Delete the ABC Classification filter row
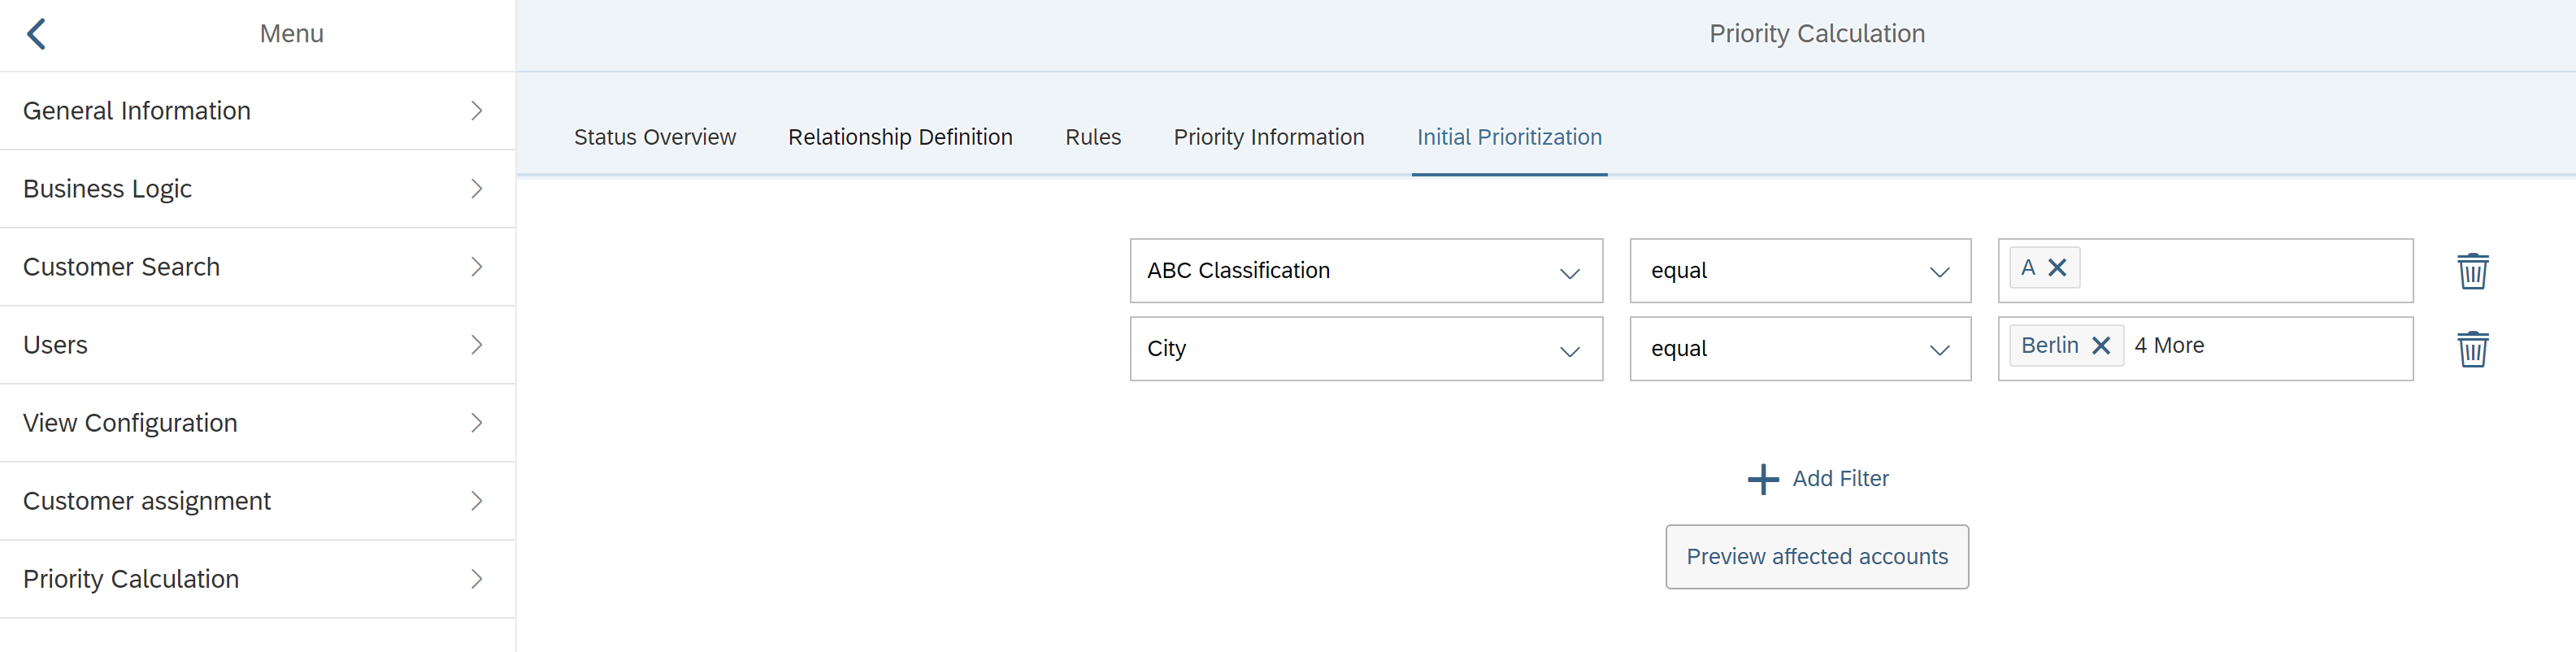This screenshot has width=2576, height=652. (2472, 270)
